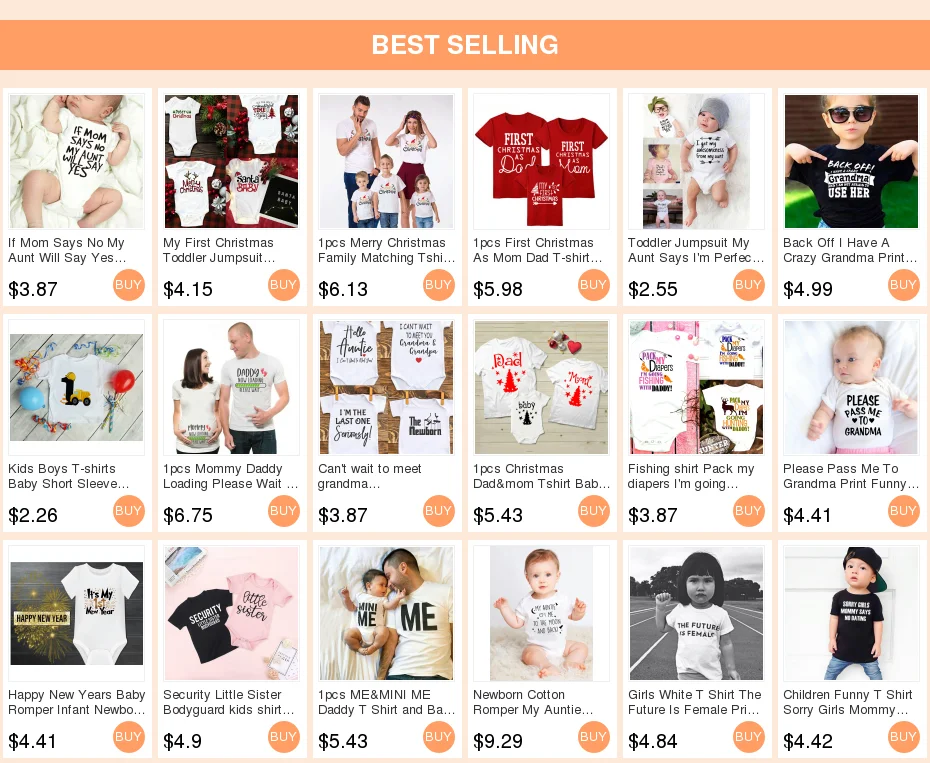View the Kids Boys T-shirts excavator thumbnail
This screenshot has width=930, height=763.
tap(77, 387)
